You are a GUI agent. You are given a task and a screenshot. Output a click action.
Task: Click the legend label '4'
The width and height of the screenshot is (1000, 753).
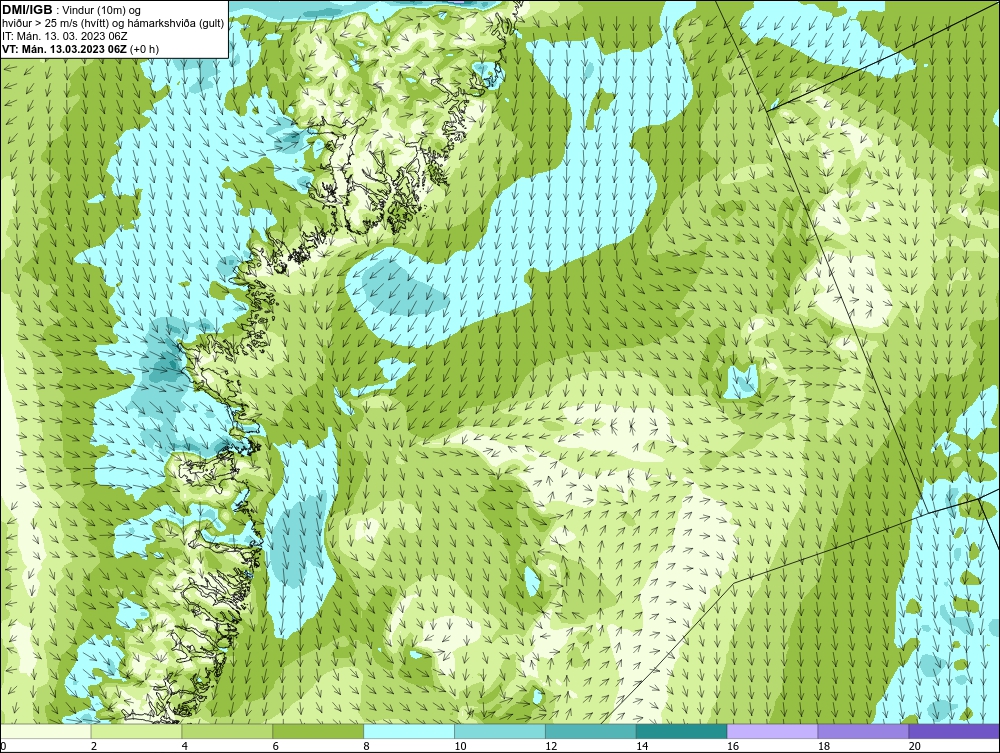[x=185, y=746]
